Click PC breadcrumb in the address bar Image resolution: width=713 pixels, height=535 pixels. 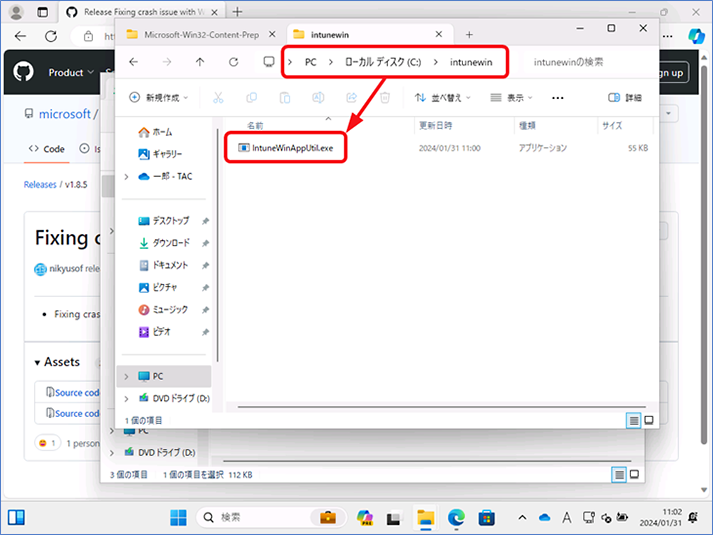[311, 62]
